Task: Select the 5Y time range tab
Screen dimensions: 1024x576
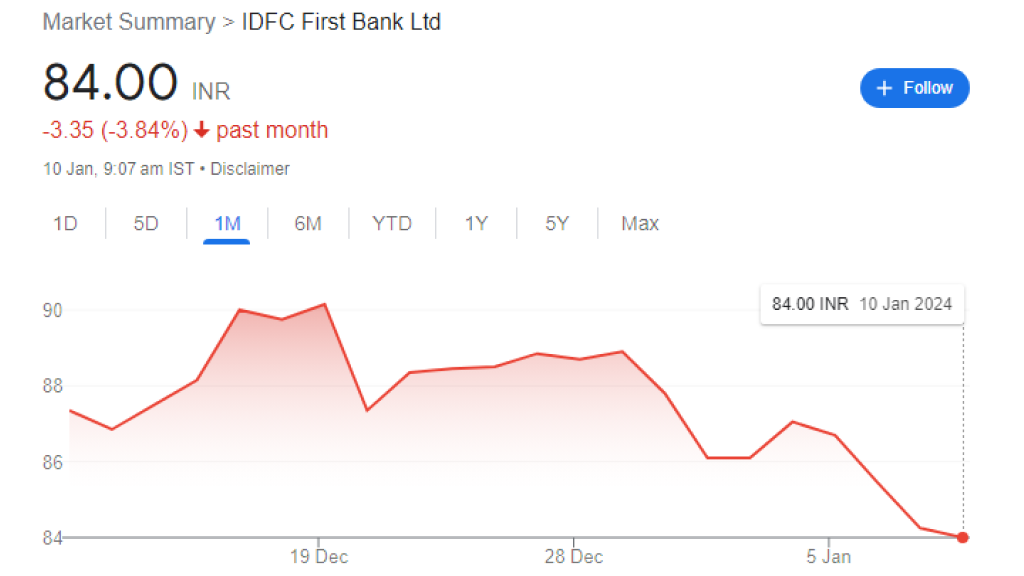Action: (557, 223)
